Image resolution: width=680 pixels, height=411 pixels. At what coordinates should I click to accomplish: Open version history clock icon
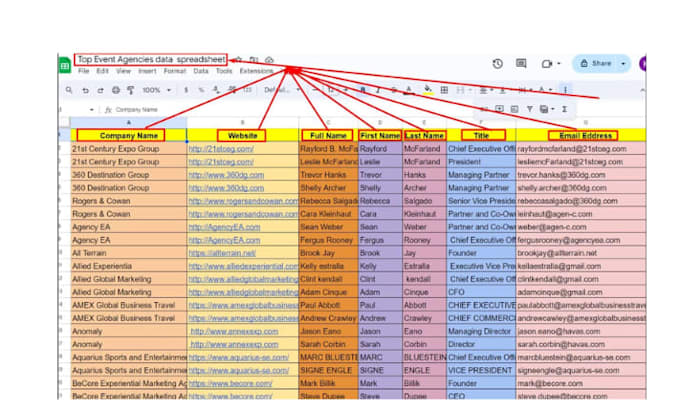497,64
